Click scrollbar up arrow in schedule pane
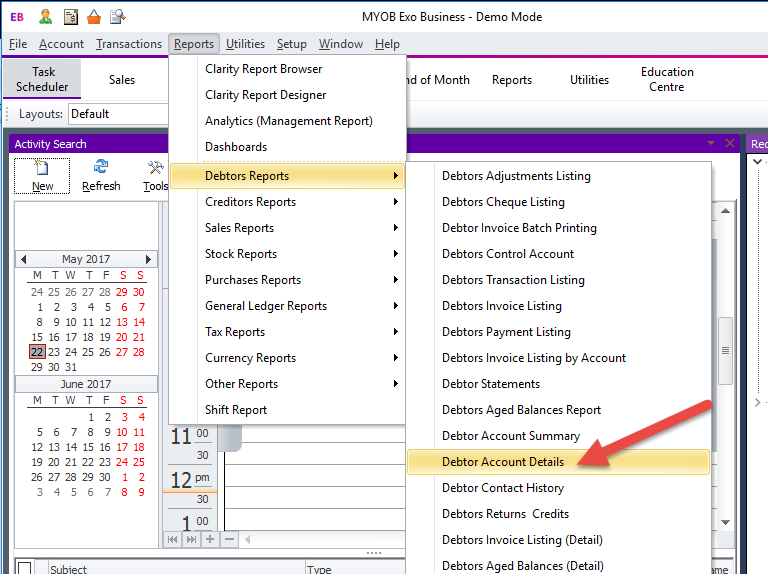Viewport: 768px width, 574px height. (x=725, y=211)
